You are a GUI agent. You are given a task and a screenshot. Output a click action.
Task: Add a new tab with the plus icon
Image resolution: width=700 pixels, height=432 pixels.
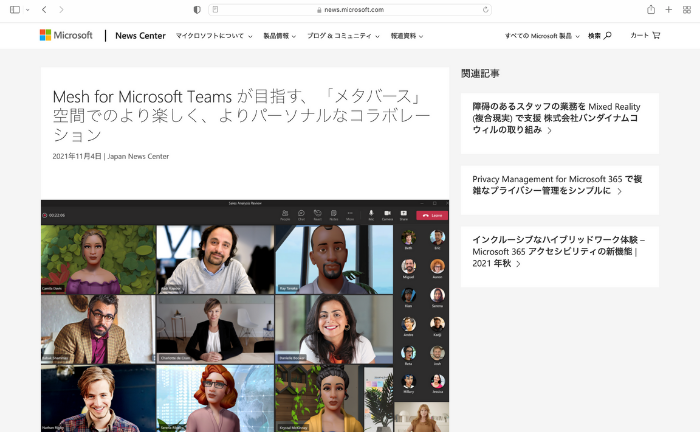[x=668, y=9]
